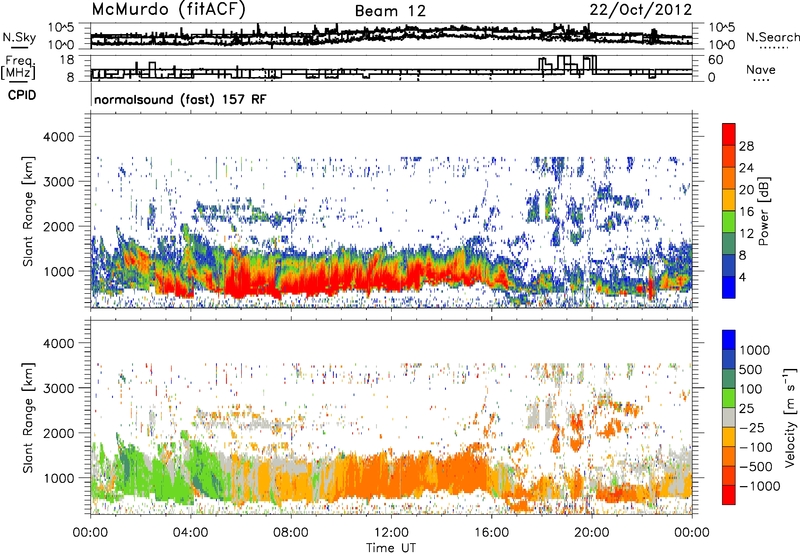Viewport: 800px width, 554px height.
Task: Select the light green 25–100 Velocity segment
Action: [x=729, y=398]
